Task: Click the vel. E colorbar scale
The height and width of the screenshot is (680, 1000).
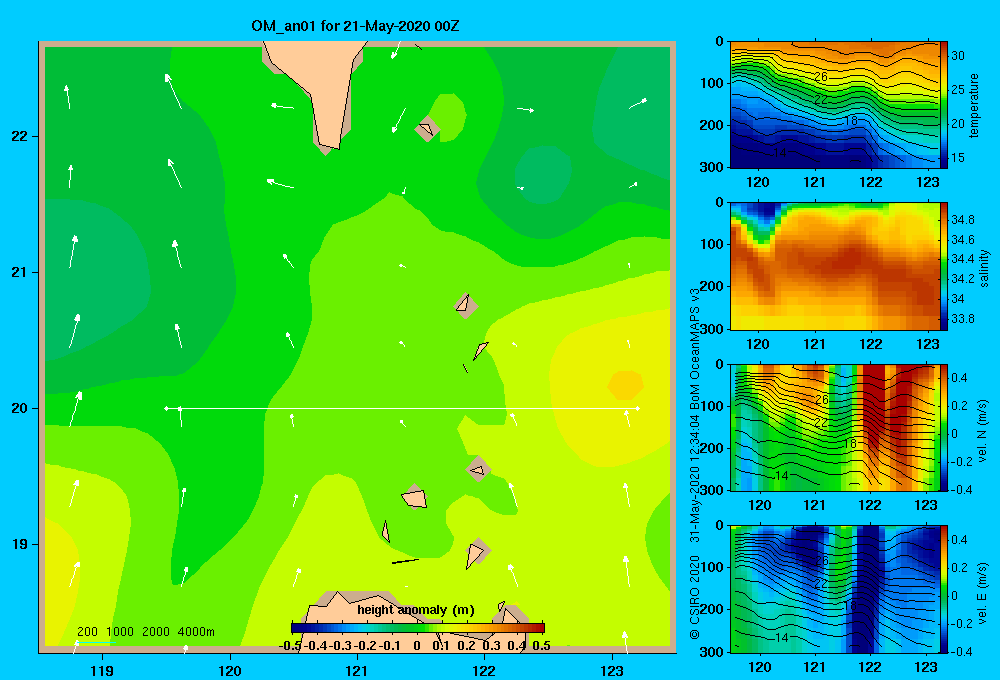Action: click(944, 589)
